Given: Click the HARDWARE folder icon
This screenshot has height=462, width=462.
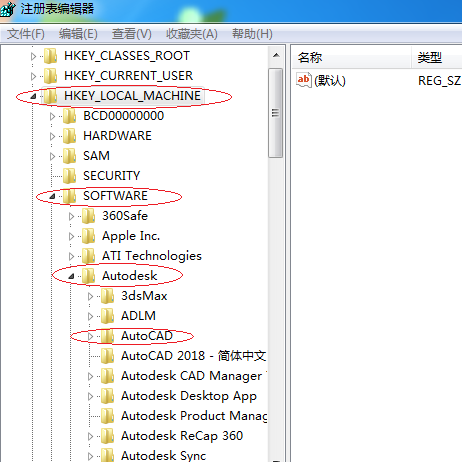Looking at the screenshot, I should [70, 136].
